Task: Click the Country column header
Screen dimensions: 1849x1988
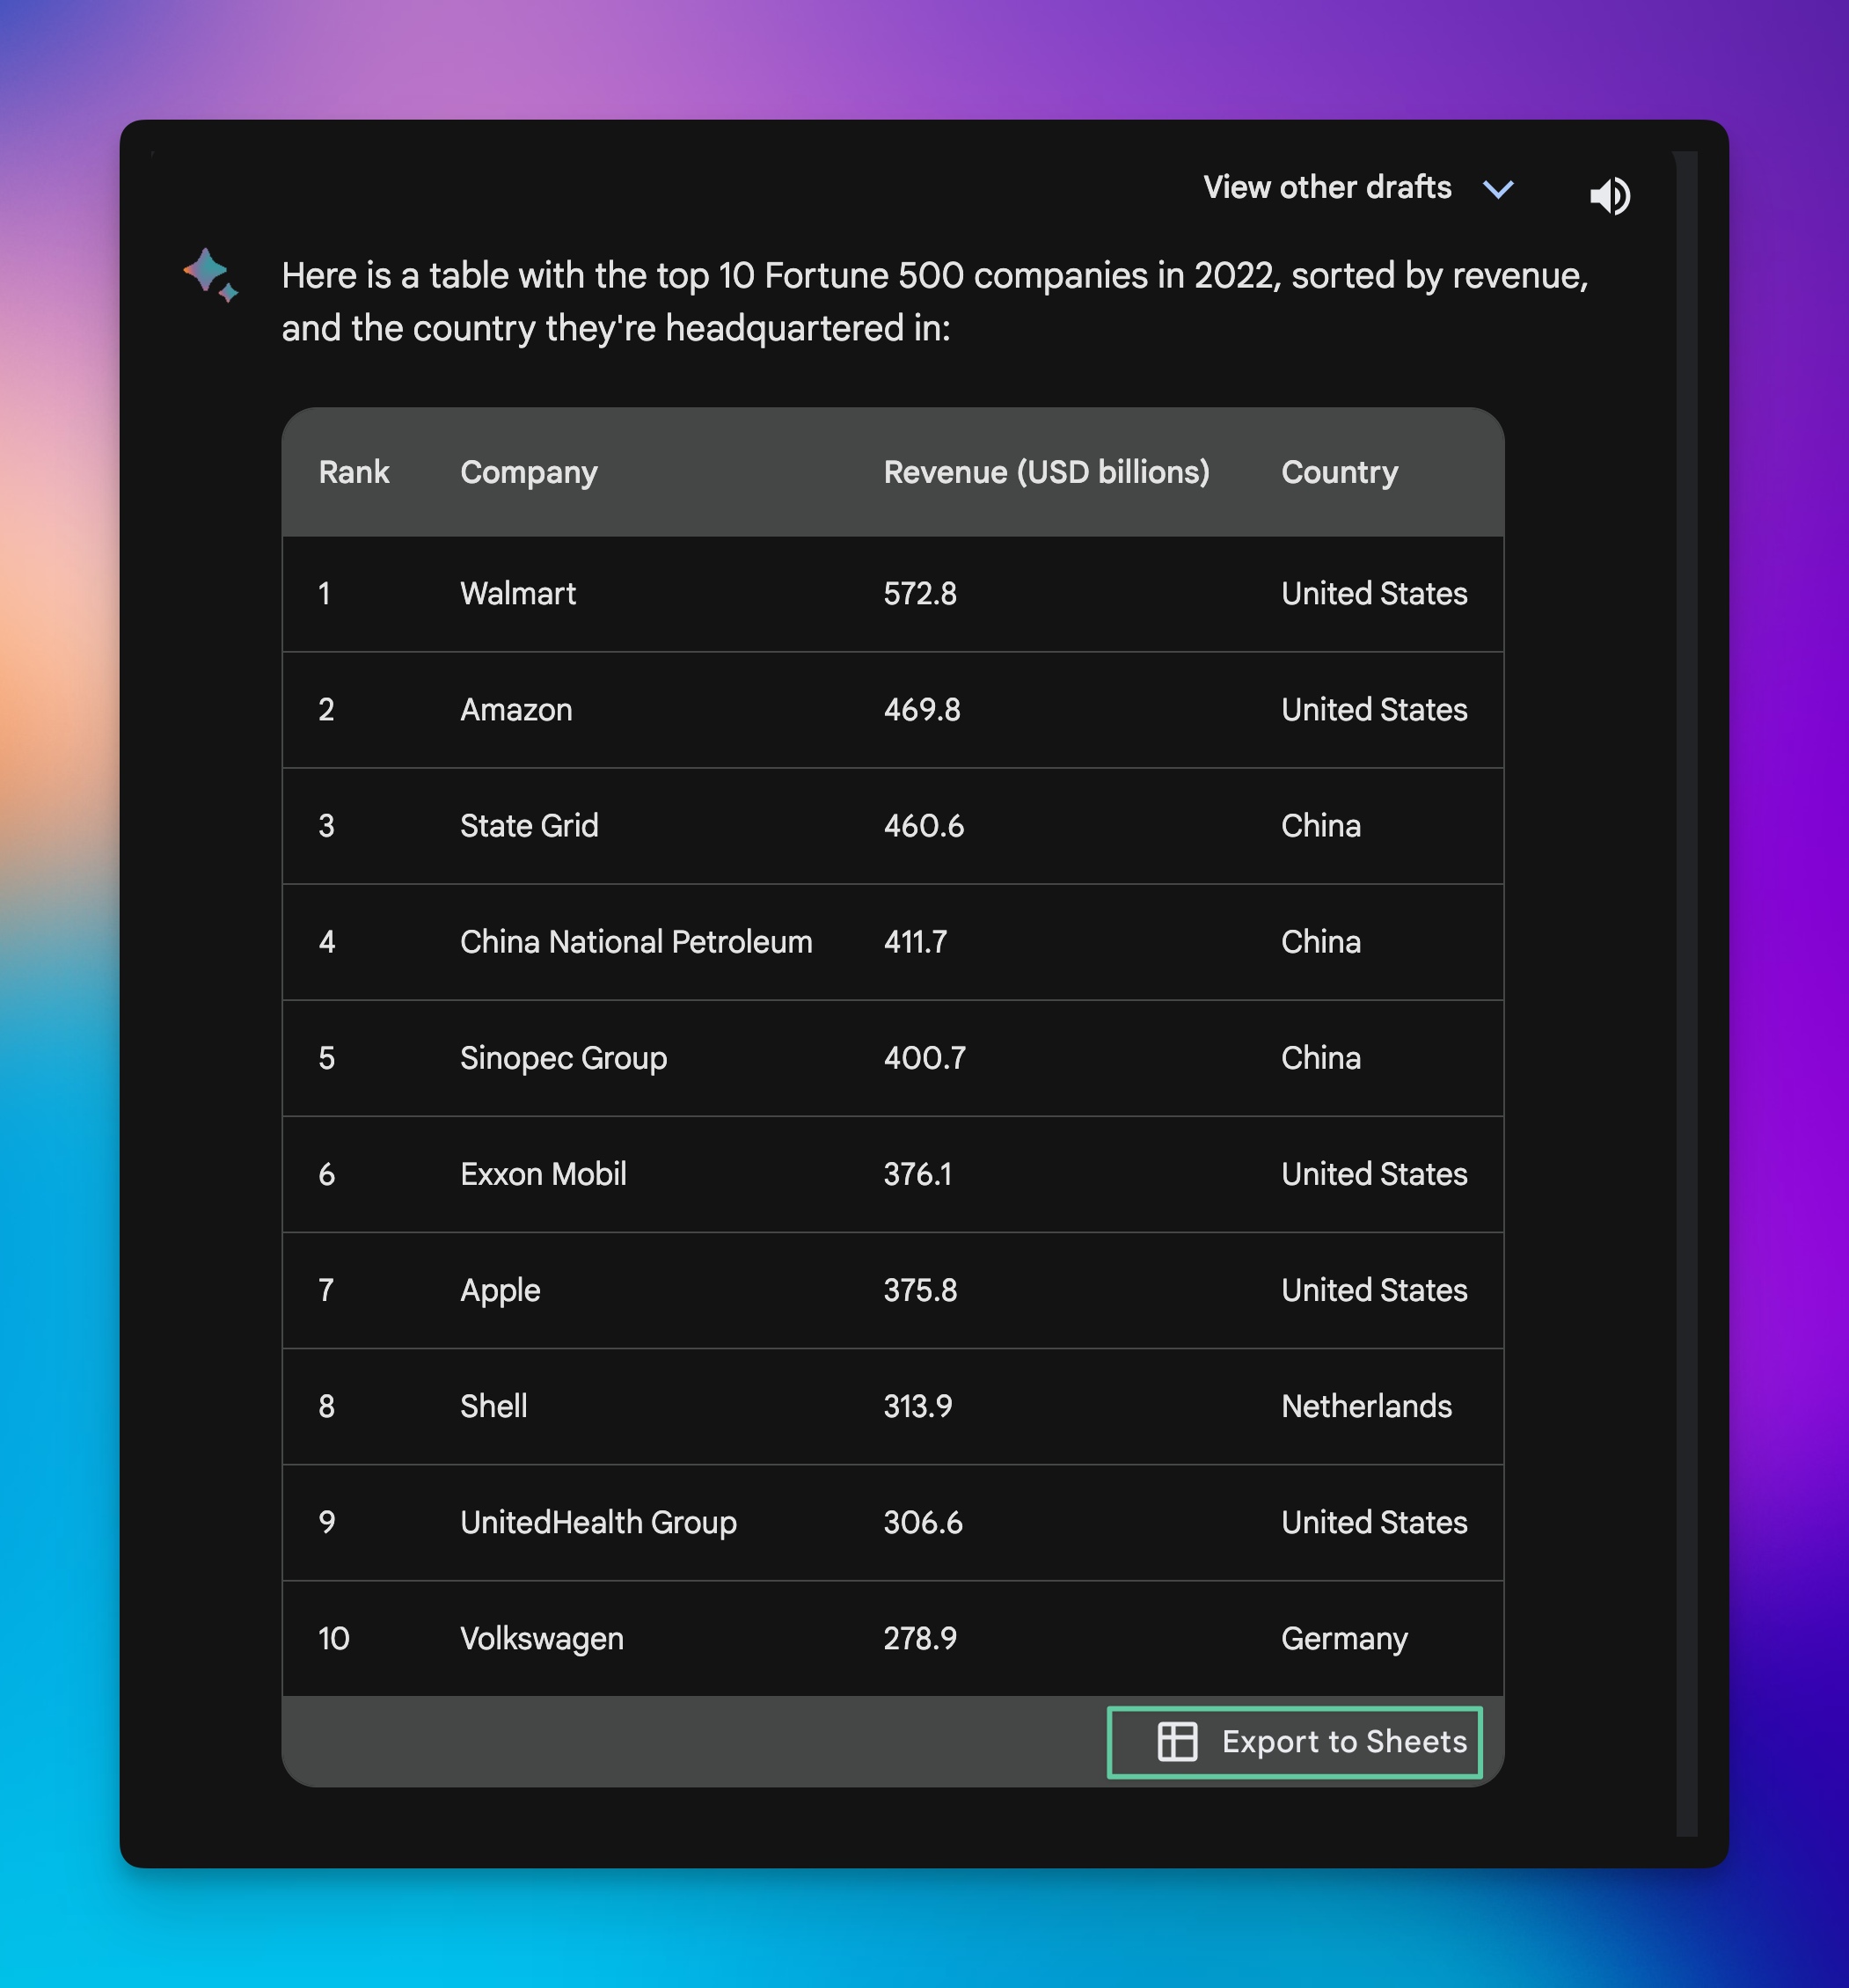Action: pos(1340,473)
